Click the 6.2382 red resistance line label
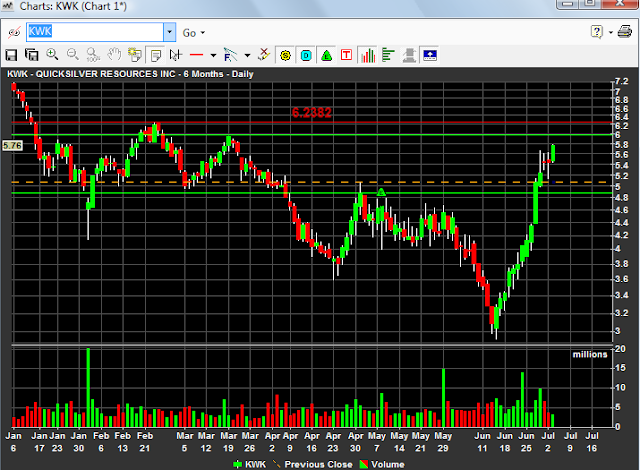 [x=311, y=113]
